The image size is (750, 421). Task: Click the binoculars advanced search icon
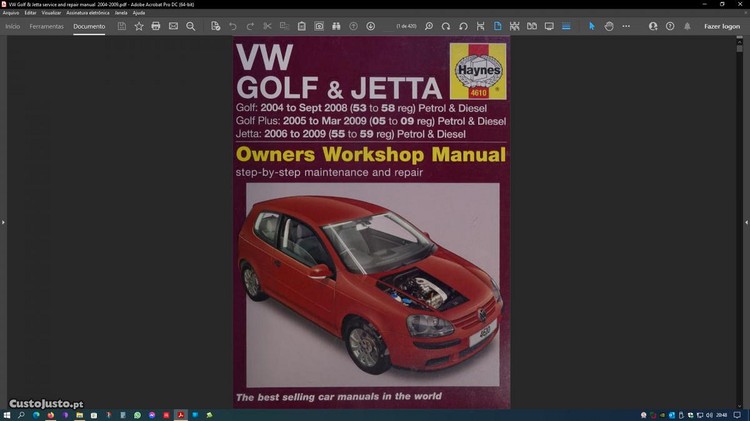pyautogui.click(x=336, y=26)
